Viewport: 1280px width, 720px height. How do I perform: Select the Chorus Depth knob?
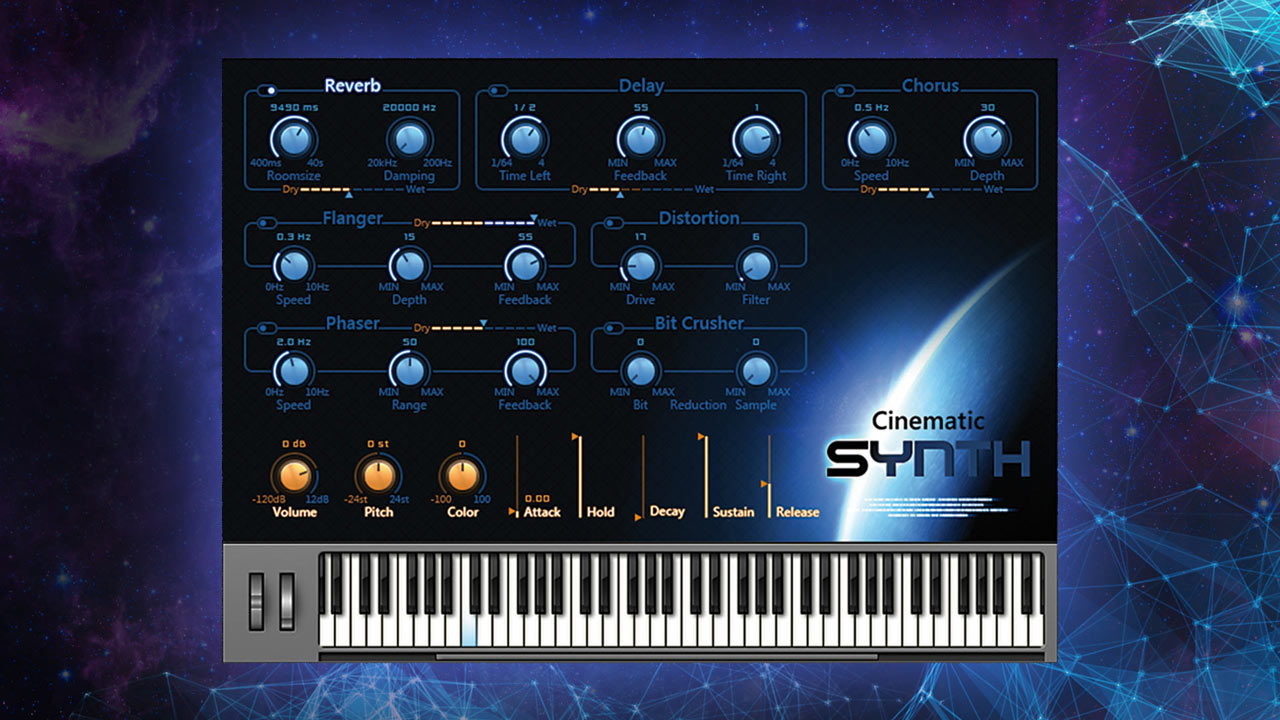tap(987, 139)
